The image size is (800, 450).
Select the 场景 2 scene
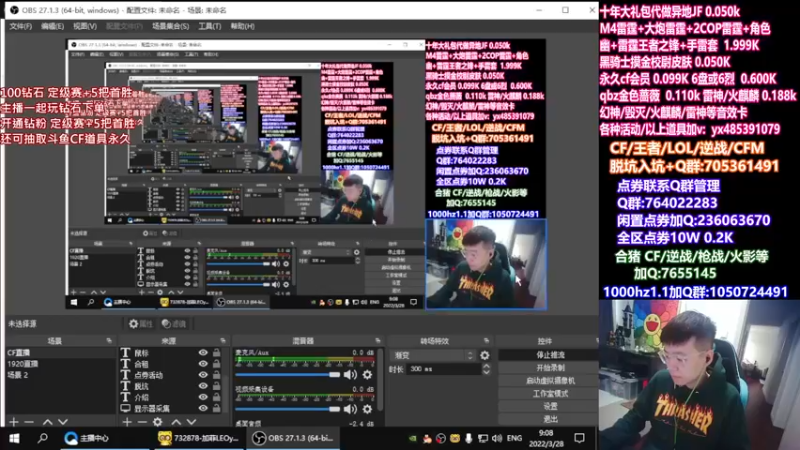60,375
